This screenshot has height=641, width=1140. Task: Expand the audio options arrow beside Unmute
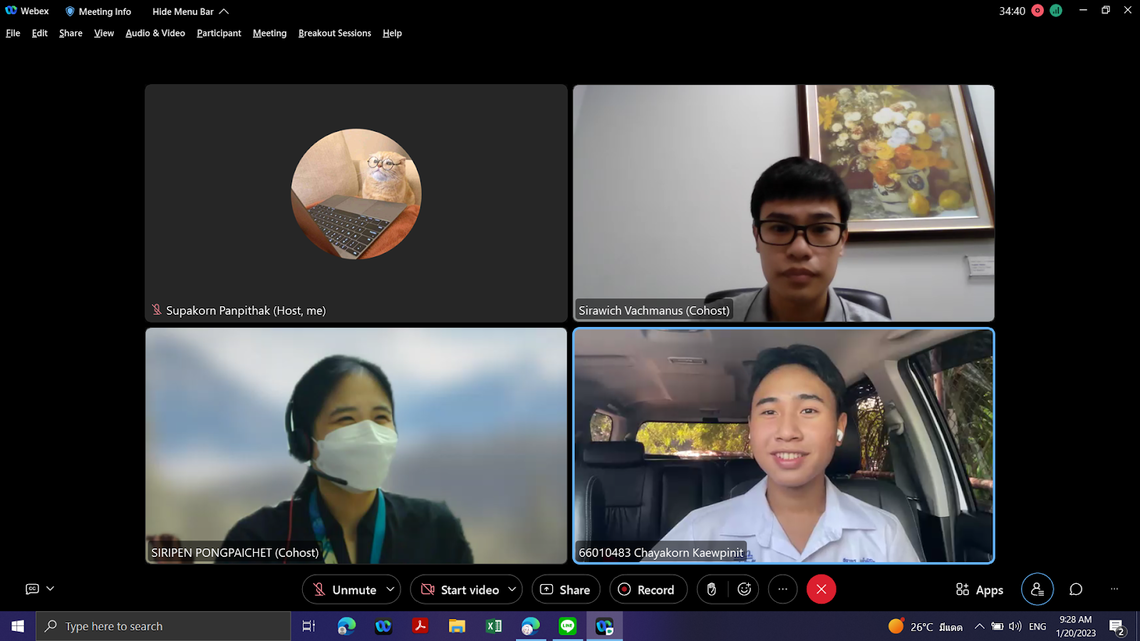click(x=390, y=590)
